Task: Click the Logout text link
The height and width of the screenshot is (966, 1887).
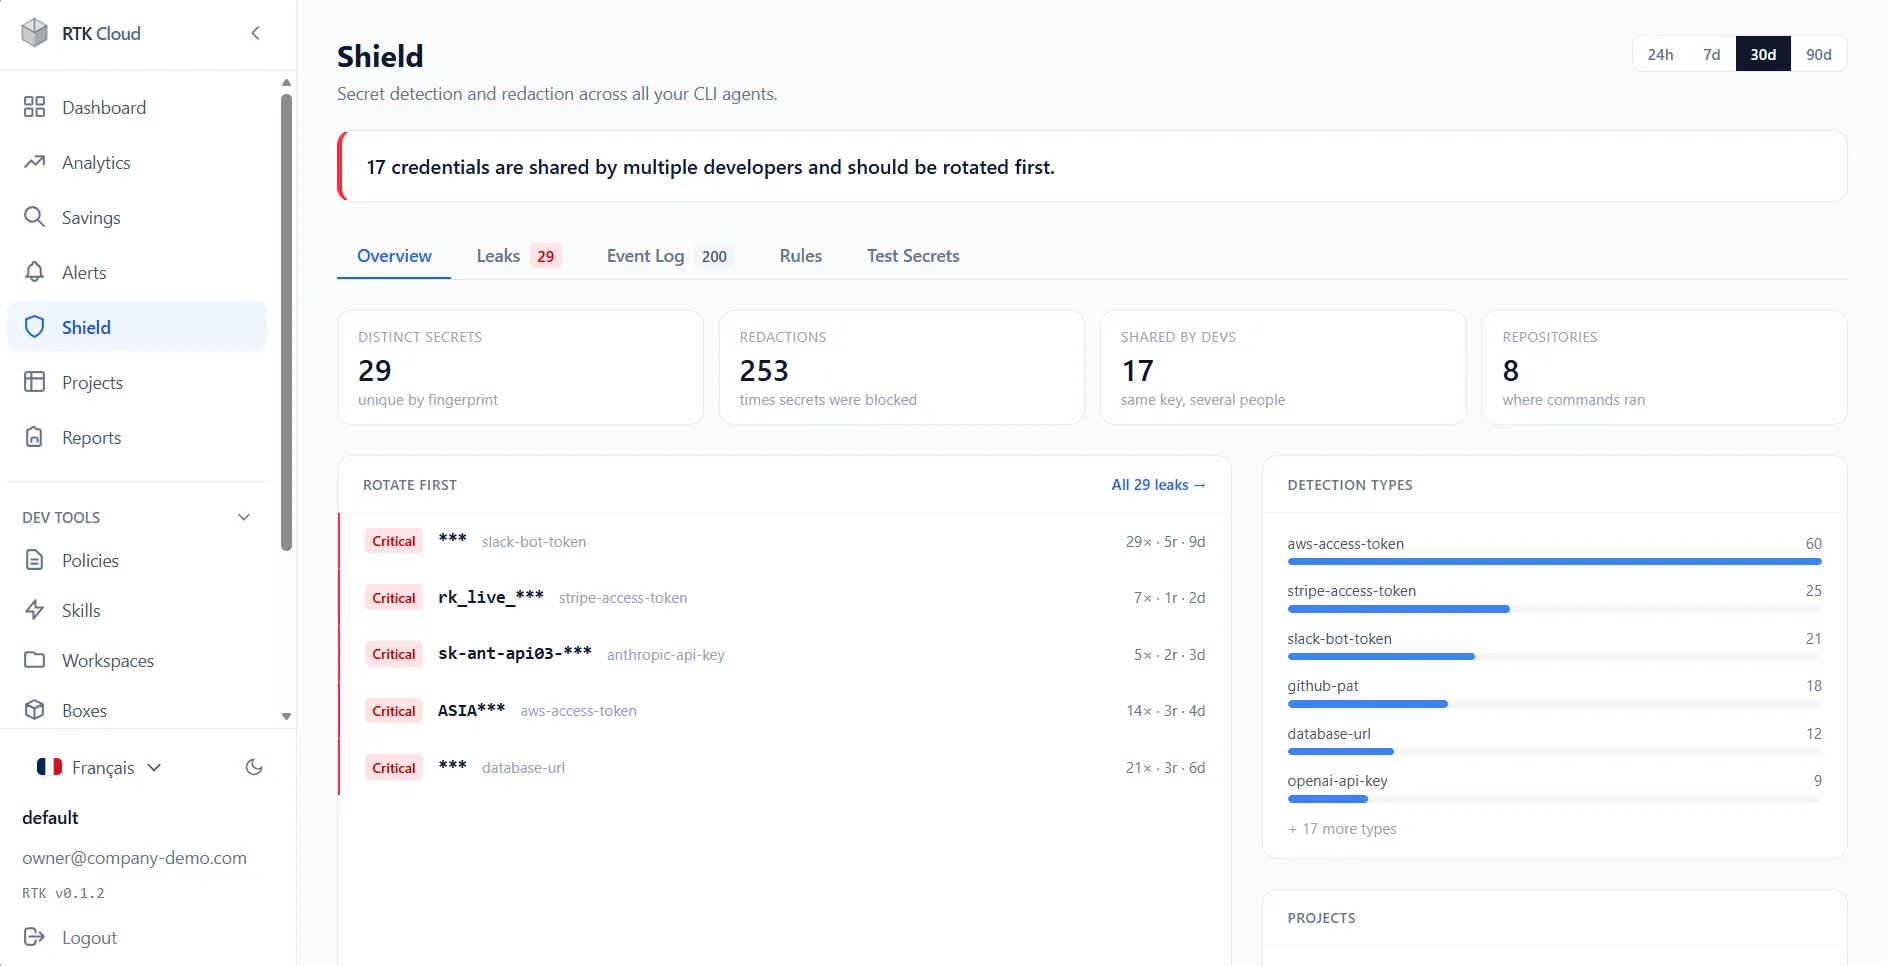Action: click(x=89, y=938)
